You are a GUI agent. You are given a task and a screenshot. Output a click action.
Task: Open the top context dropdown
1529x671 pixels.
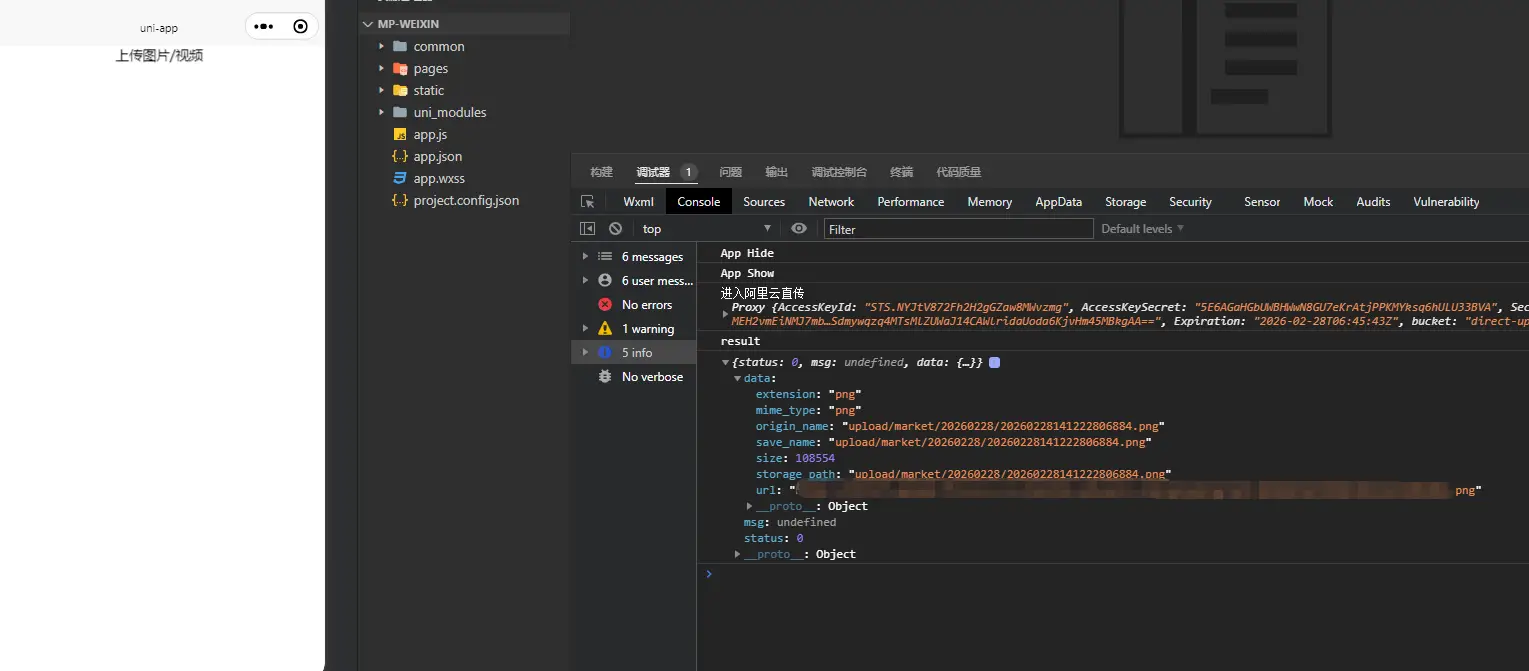(706, 229)
